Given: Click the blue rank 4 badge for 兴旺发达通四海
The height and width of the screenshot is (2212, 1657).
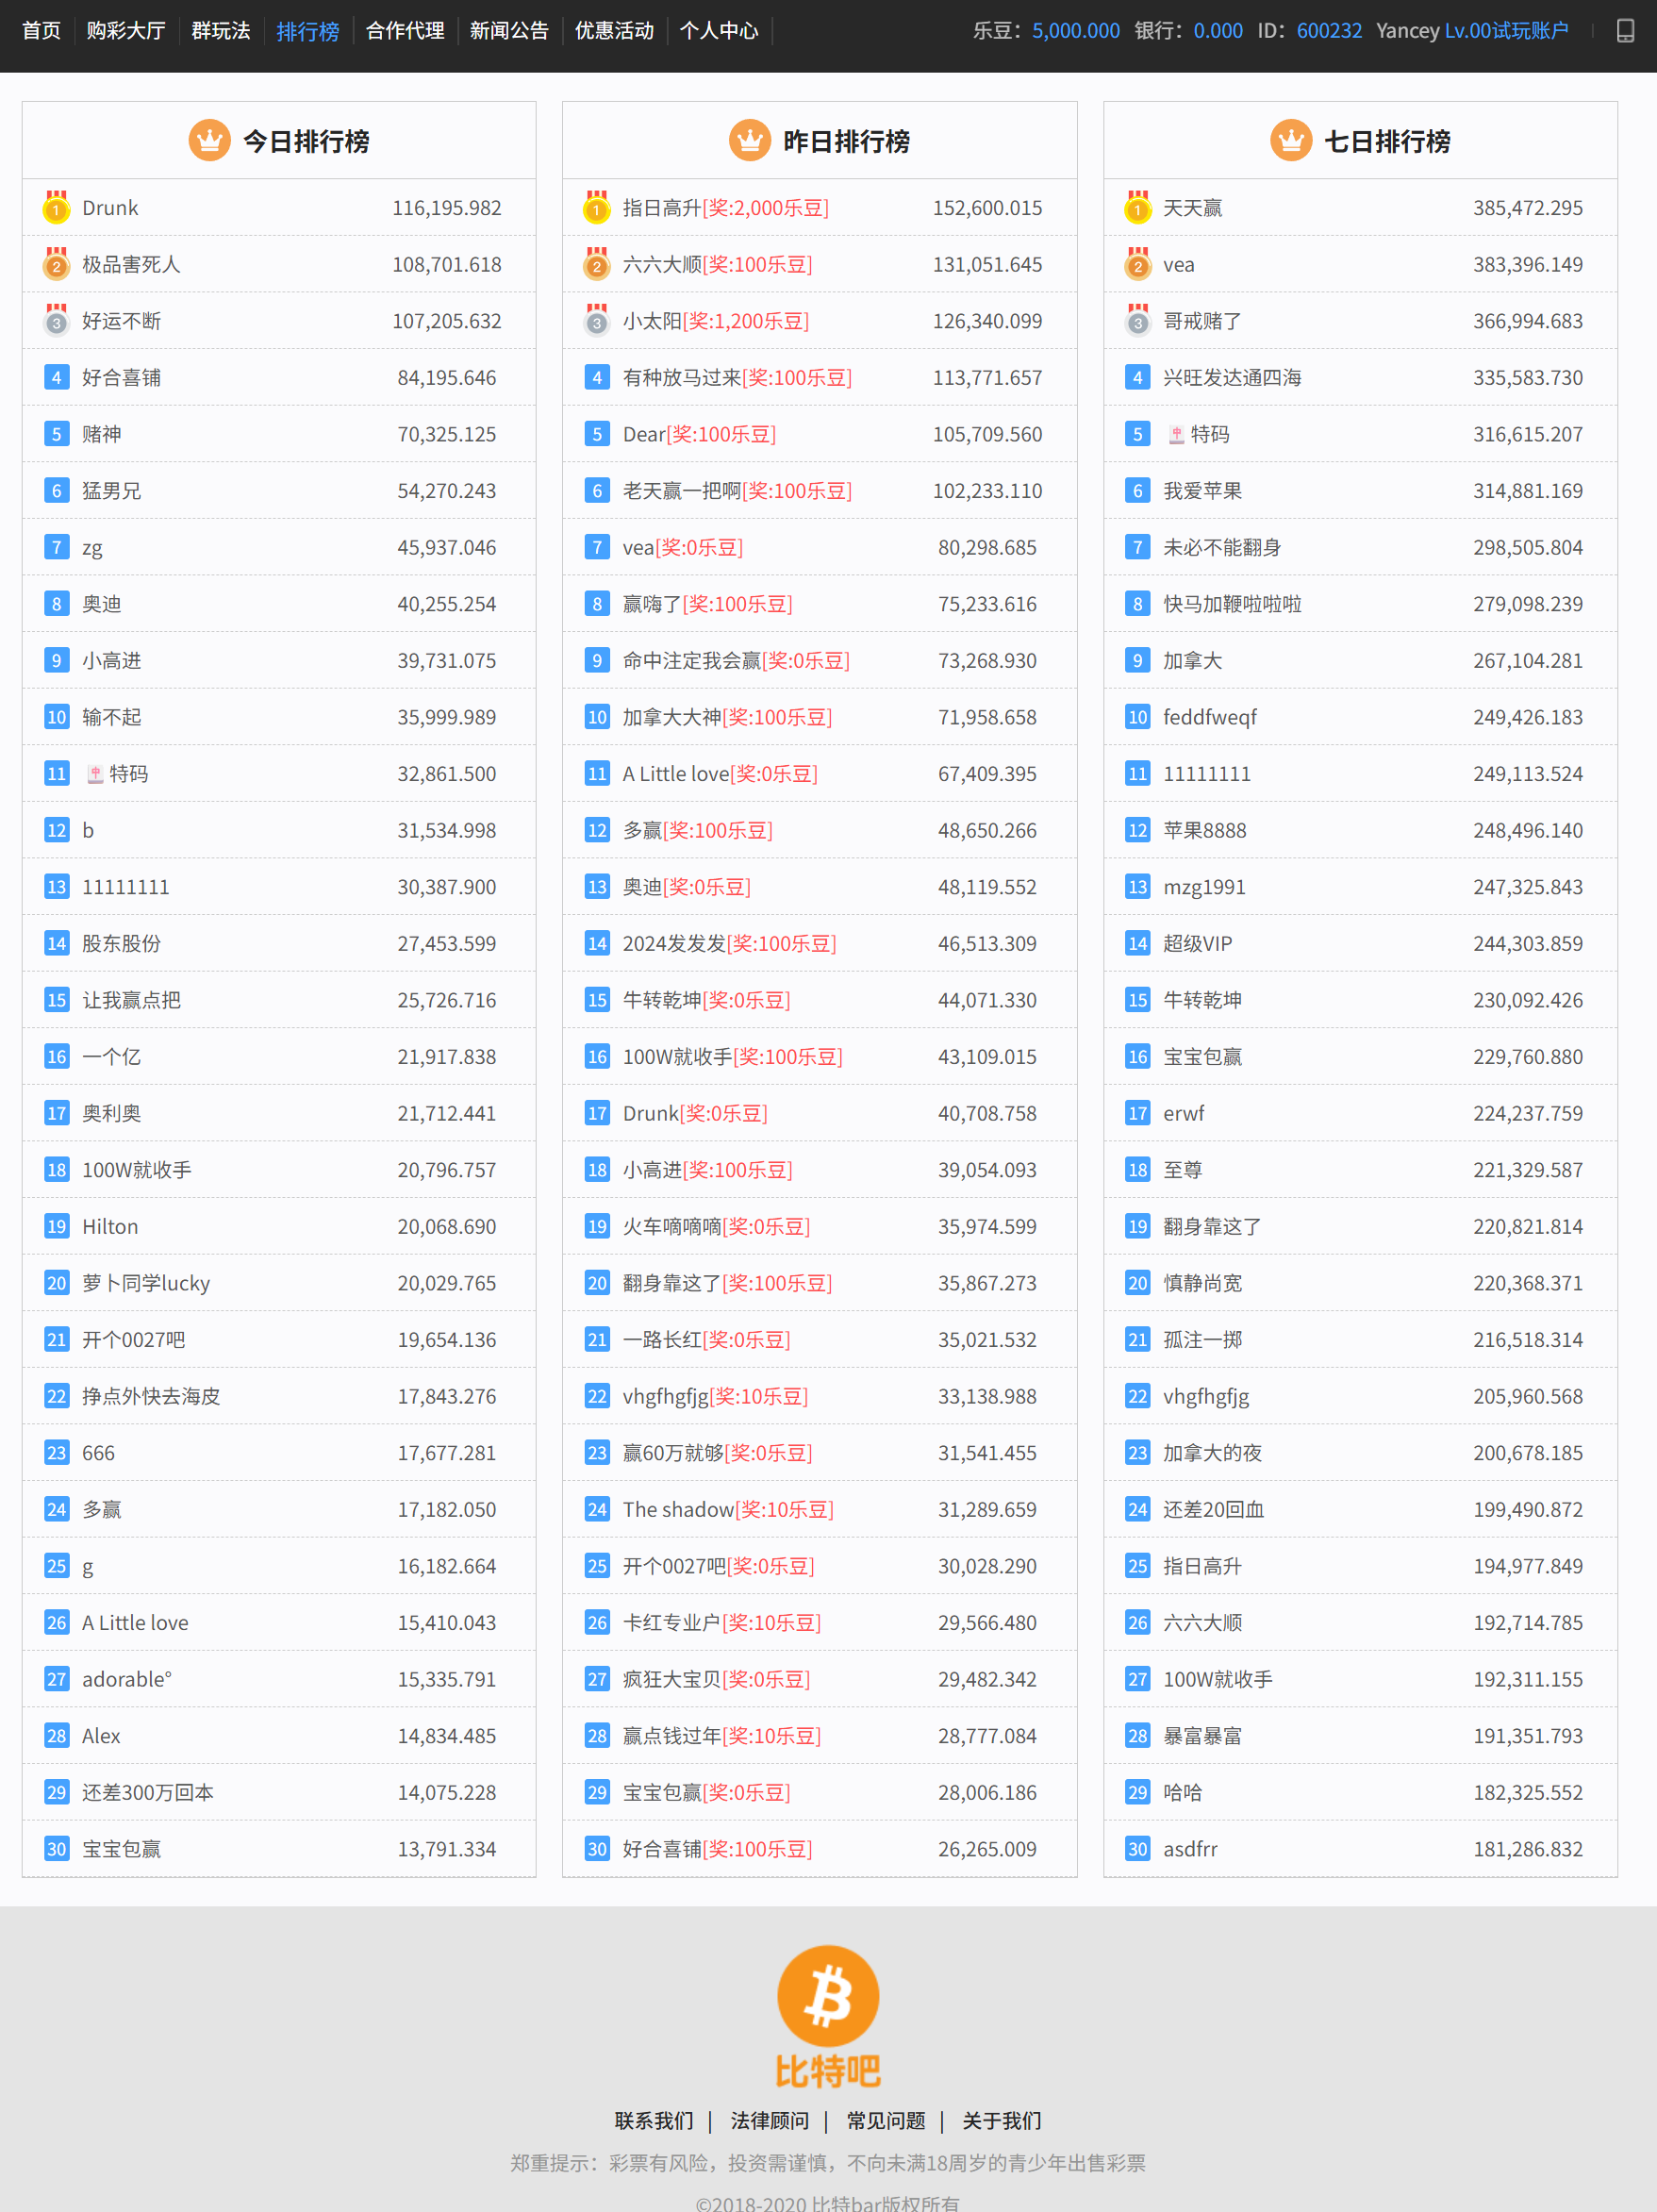Looking at the screenshot, I should coord(1137,378).
